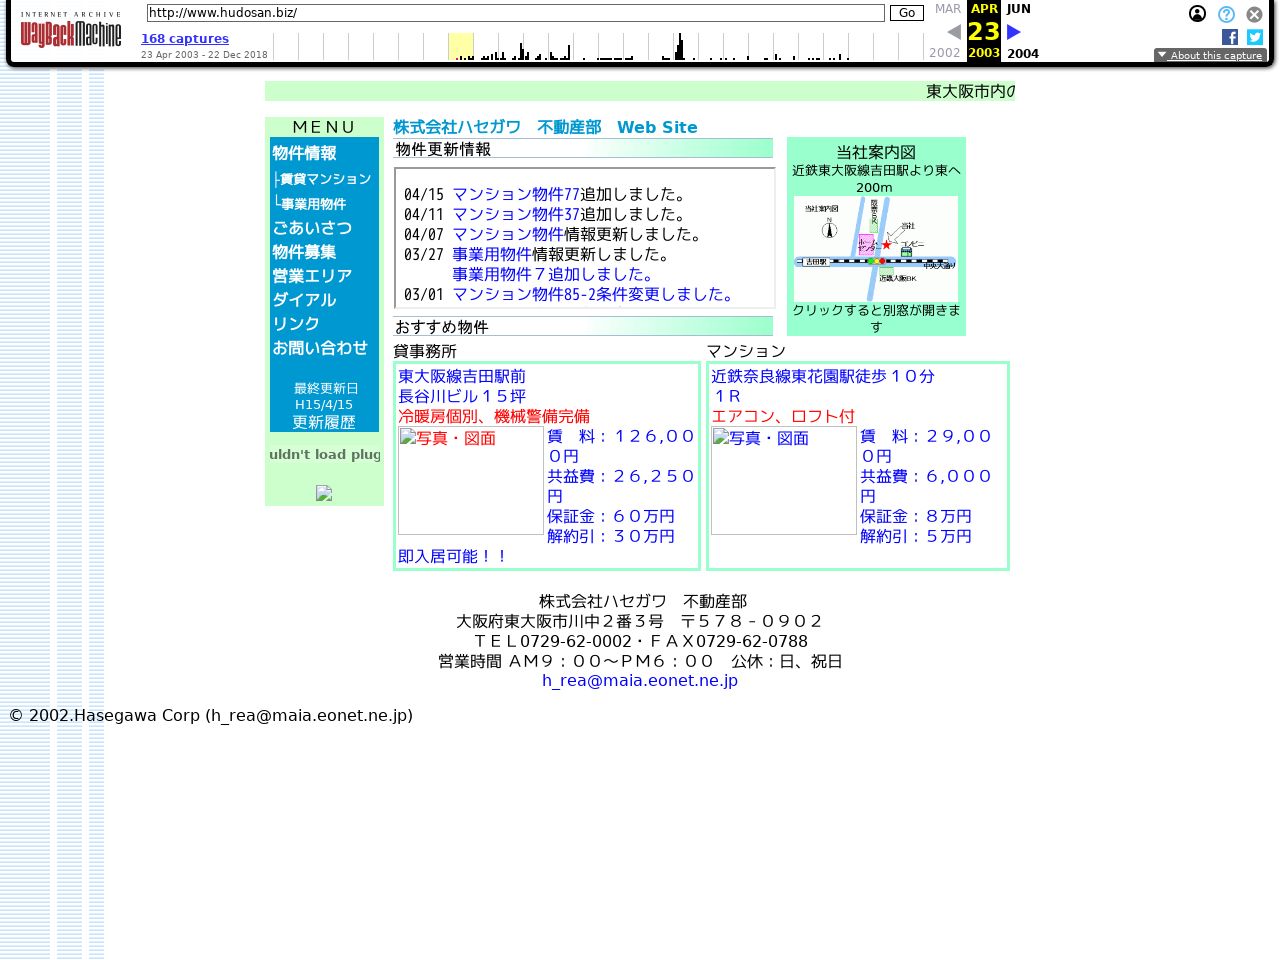Click the Wayback Machine logo

pos(70,31)
